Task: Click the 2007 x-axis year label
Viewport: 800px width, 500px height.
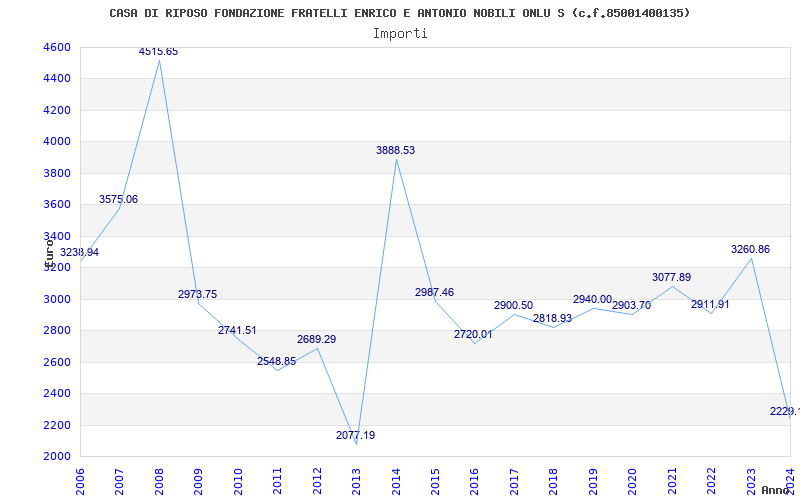Action: click(119, 482)
